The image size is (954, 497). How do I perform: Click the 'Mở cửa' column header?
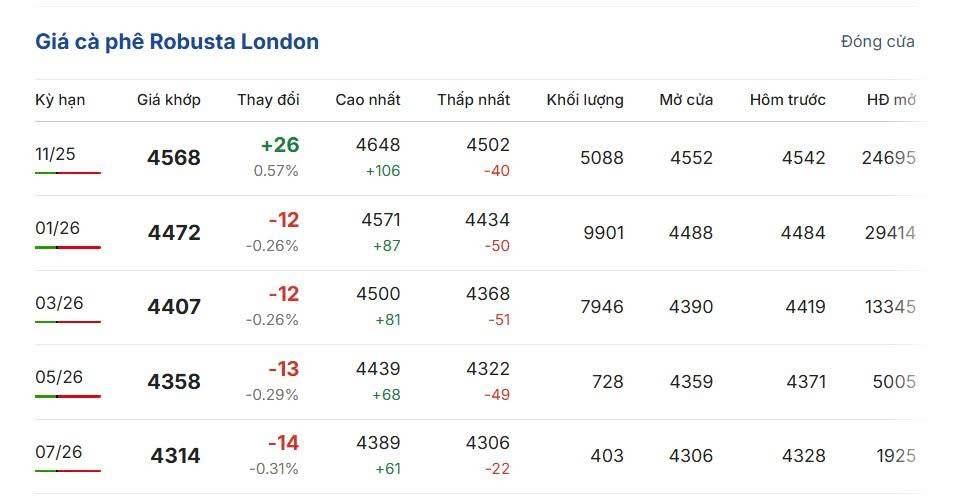[686, 100]
